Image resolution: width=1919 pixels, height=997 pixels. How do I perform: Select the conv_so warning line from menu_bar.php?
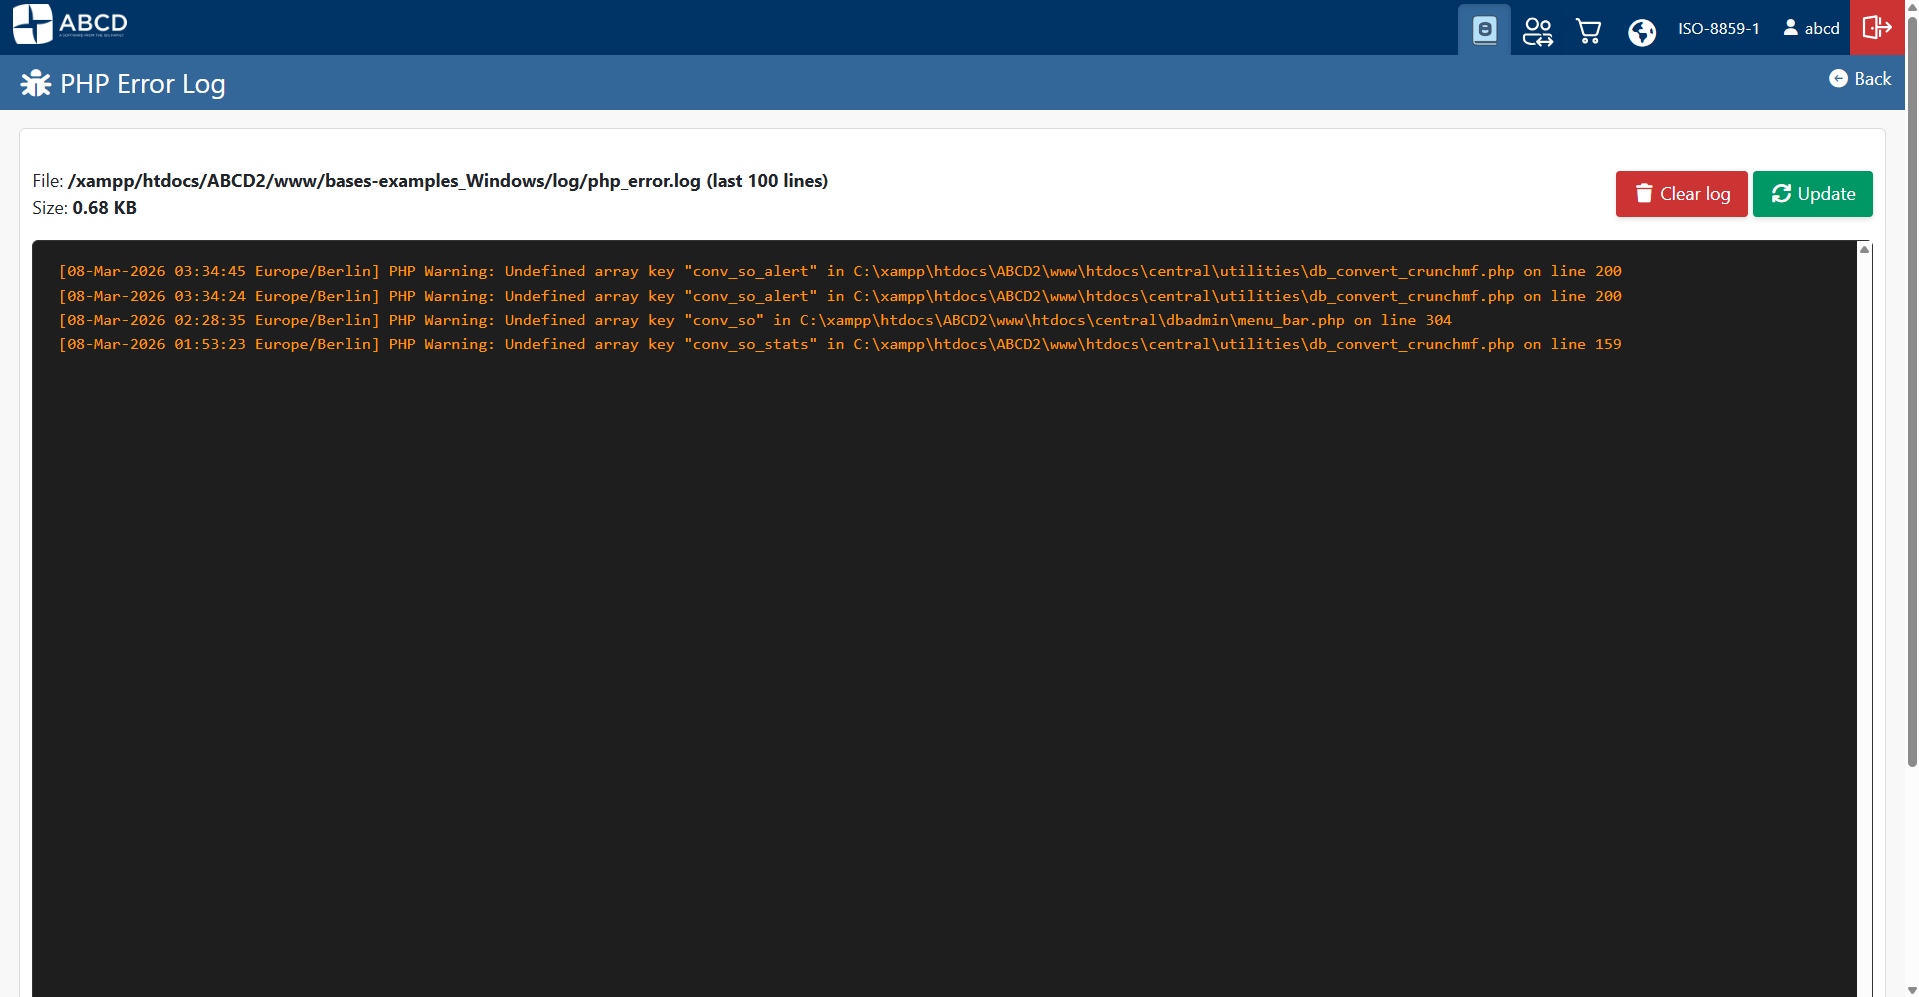754,320
